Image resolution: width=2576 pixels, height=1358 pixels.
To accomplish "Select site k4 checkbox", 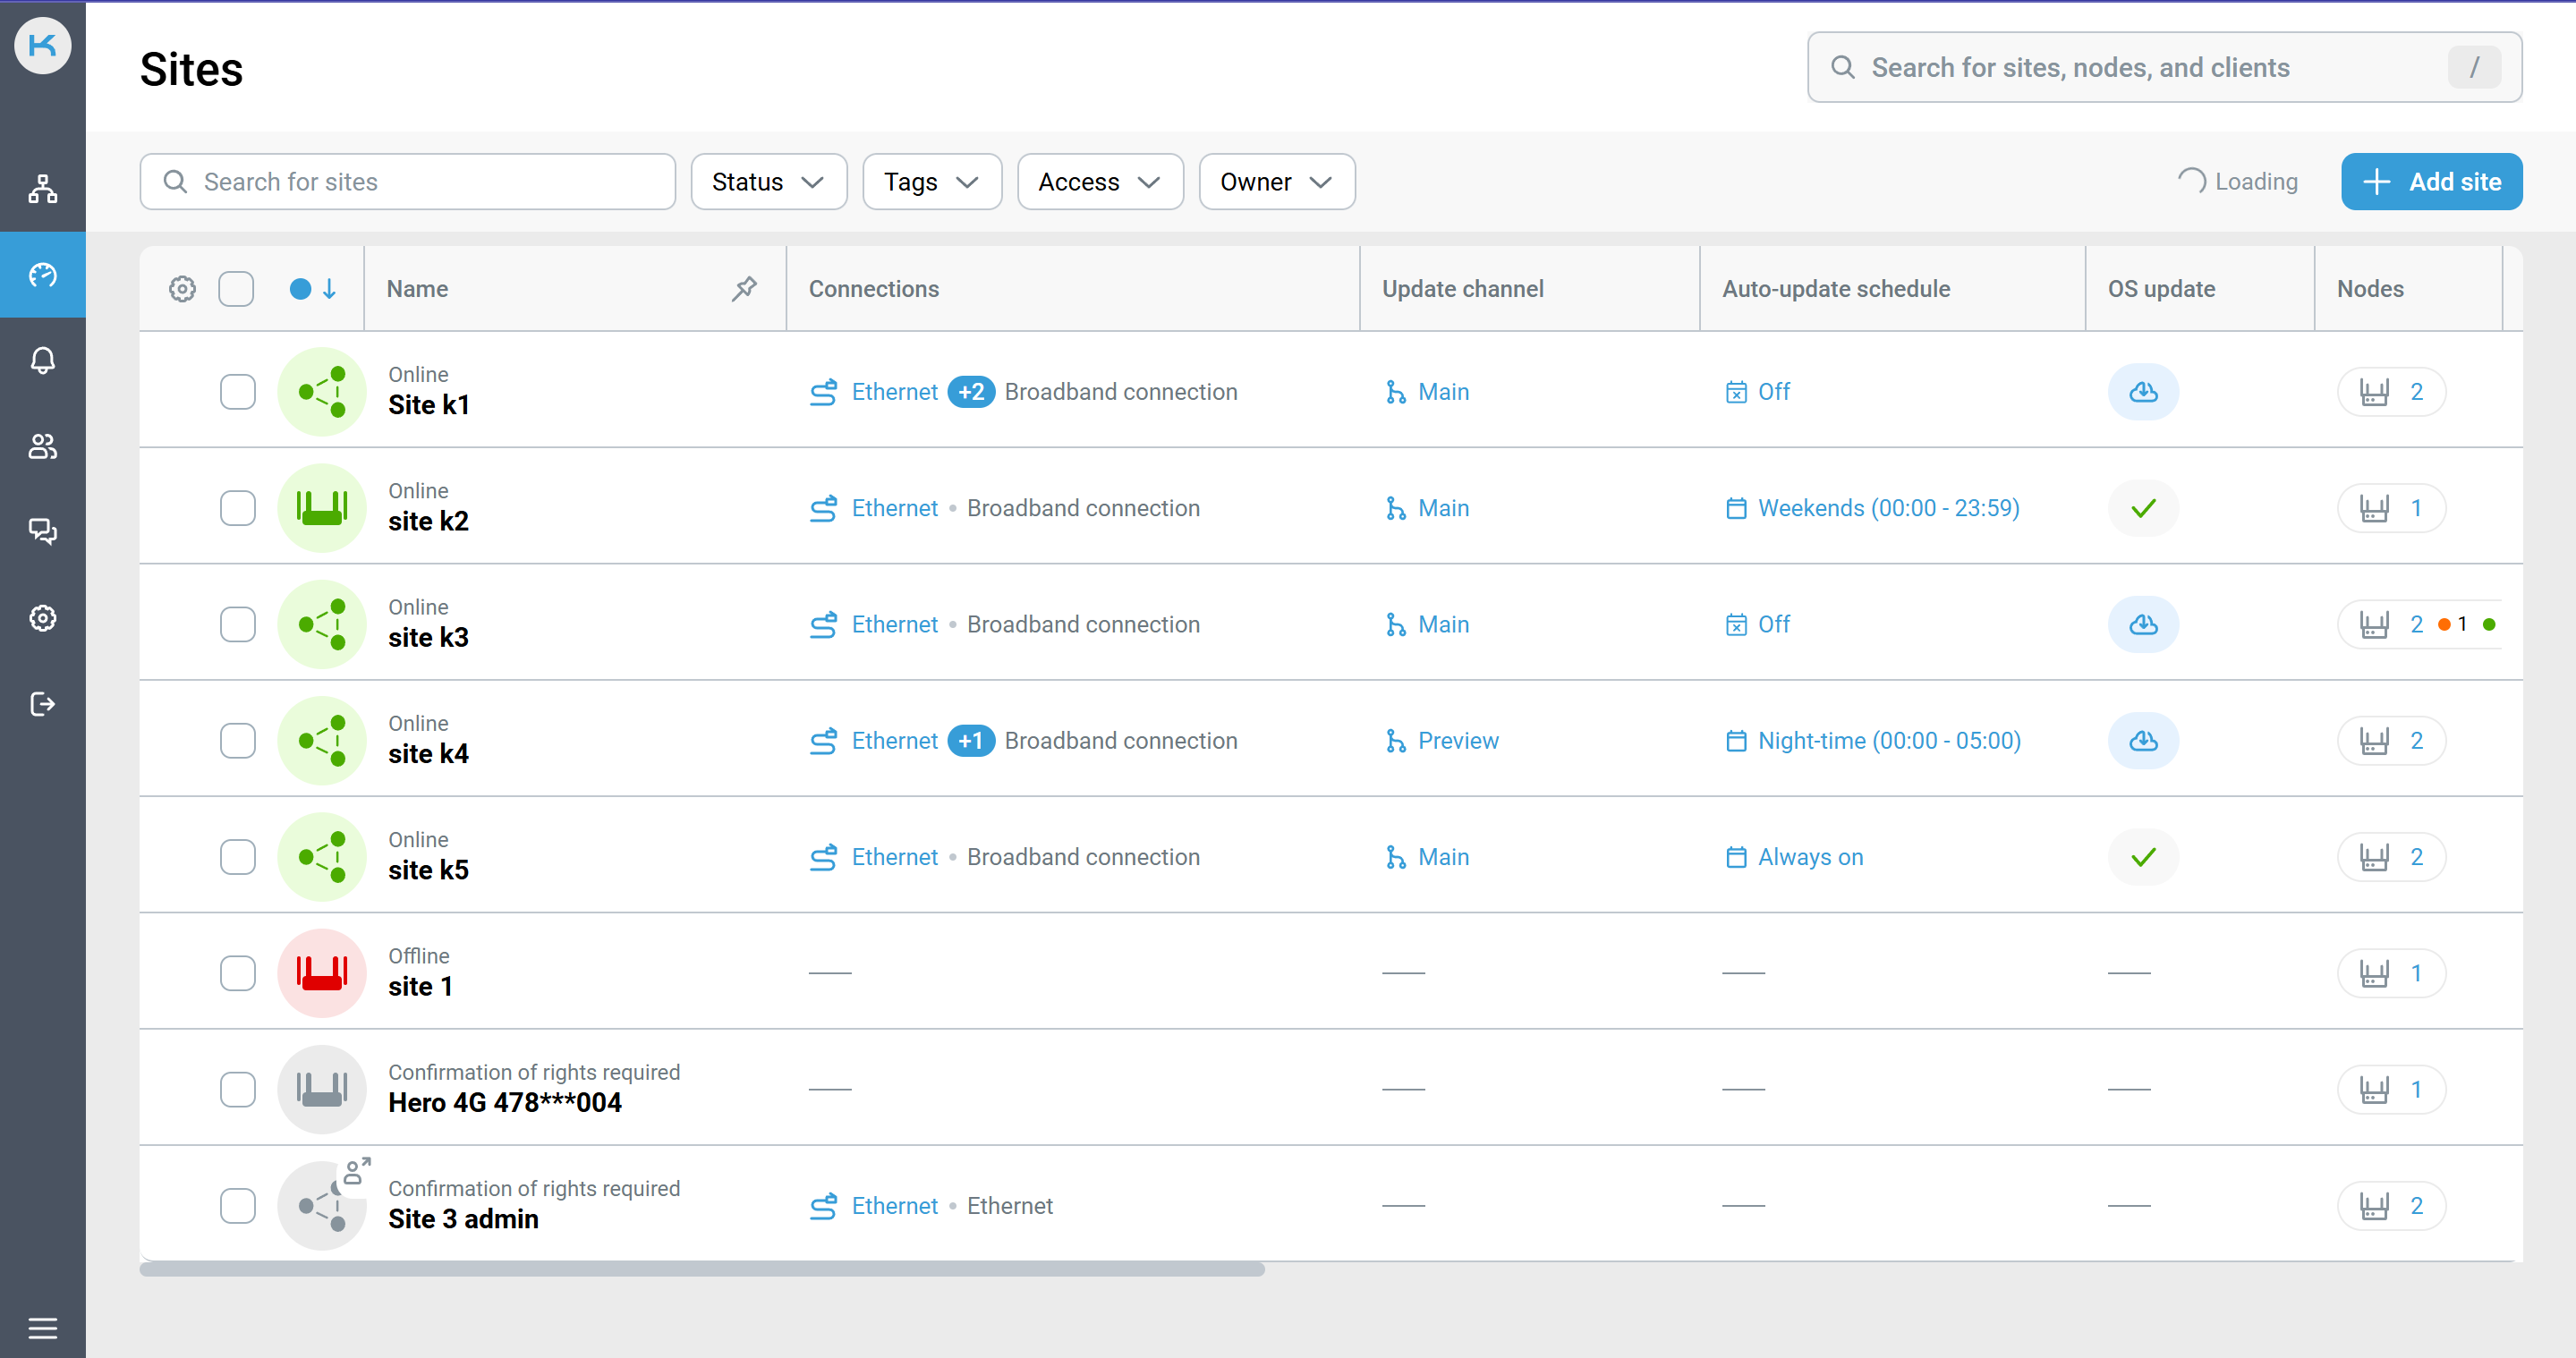I will pos(238,741).
